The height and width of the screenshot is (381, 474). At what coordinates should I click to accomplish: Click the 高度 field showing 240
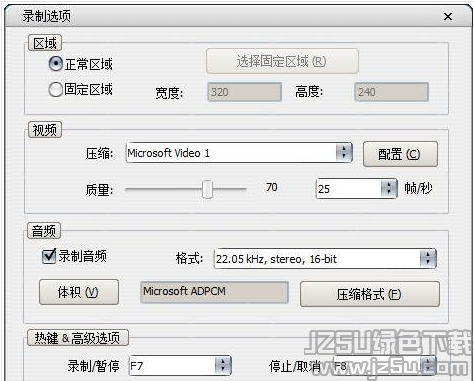[391, 92]
